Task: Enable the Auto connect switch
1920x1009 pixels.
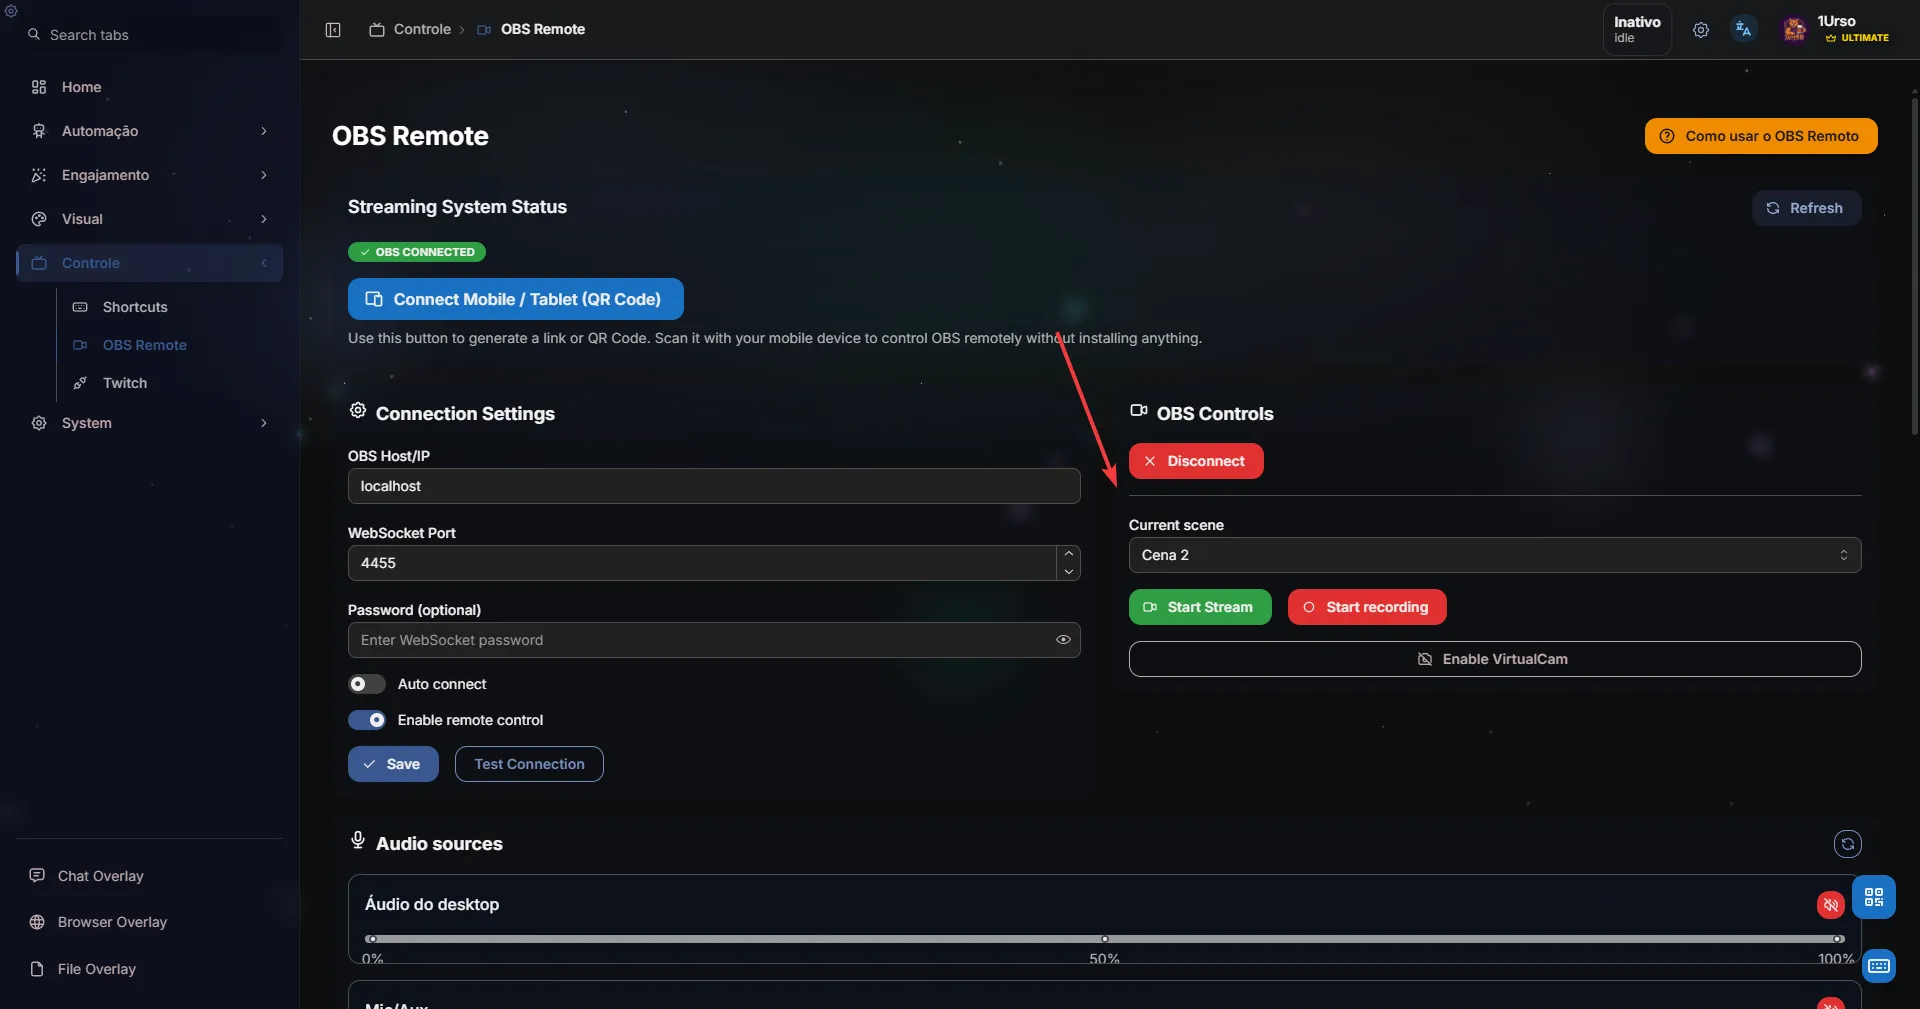Action: (x=366, y=684)
